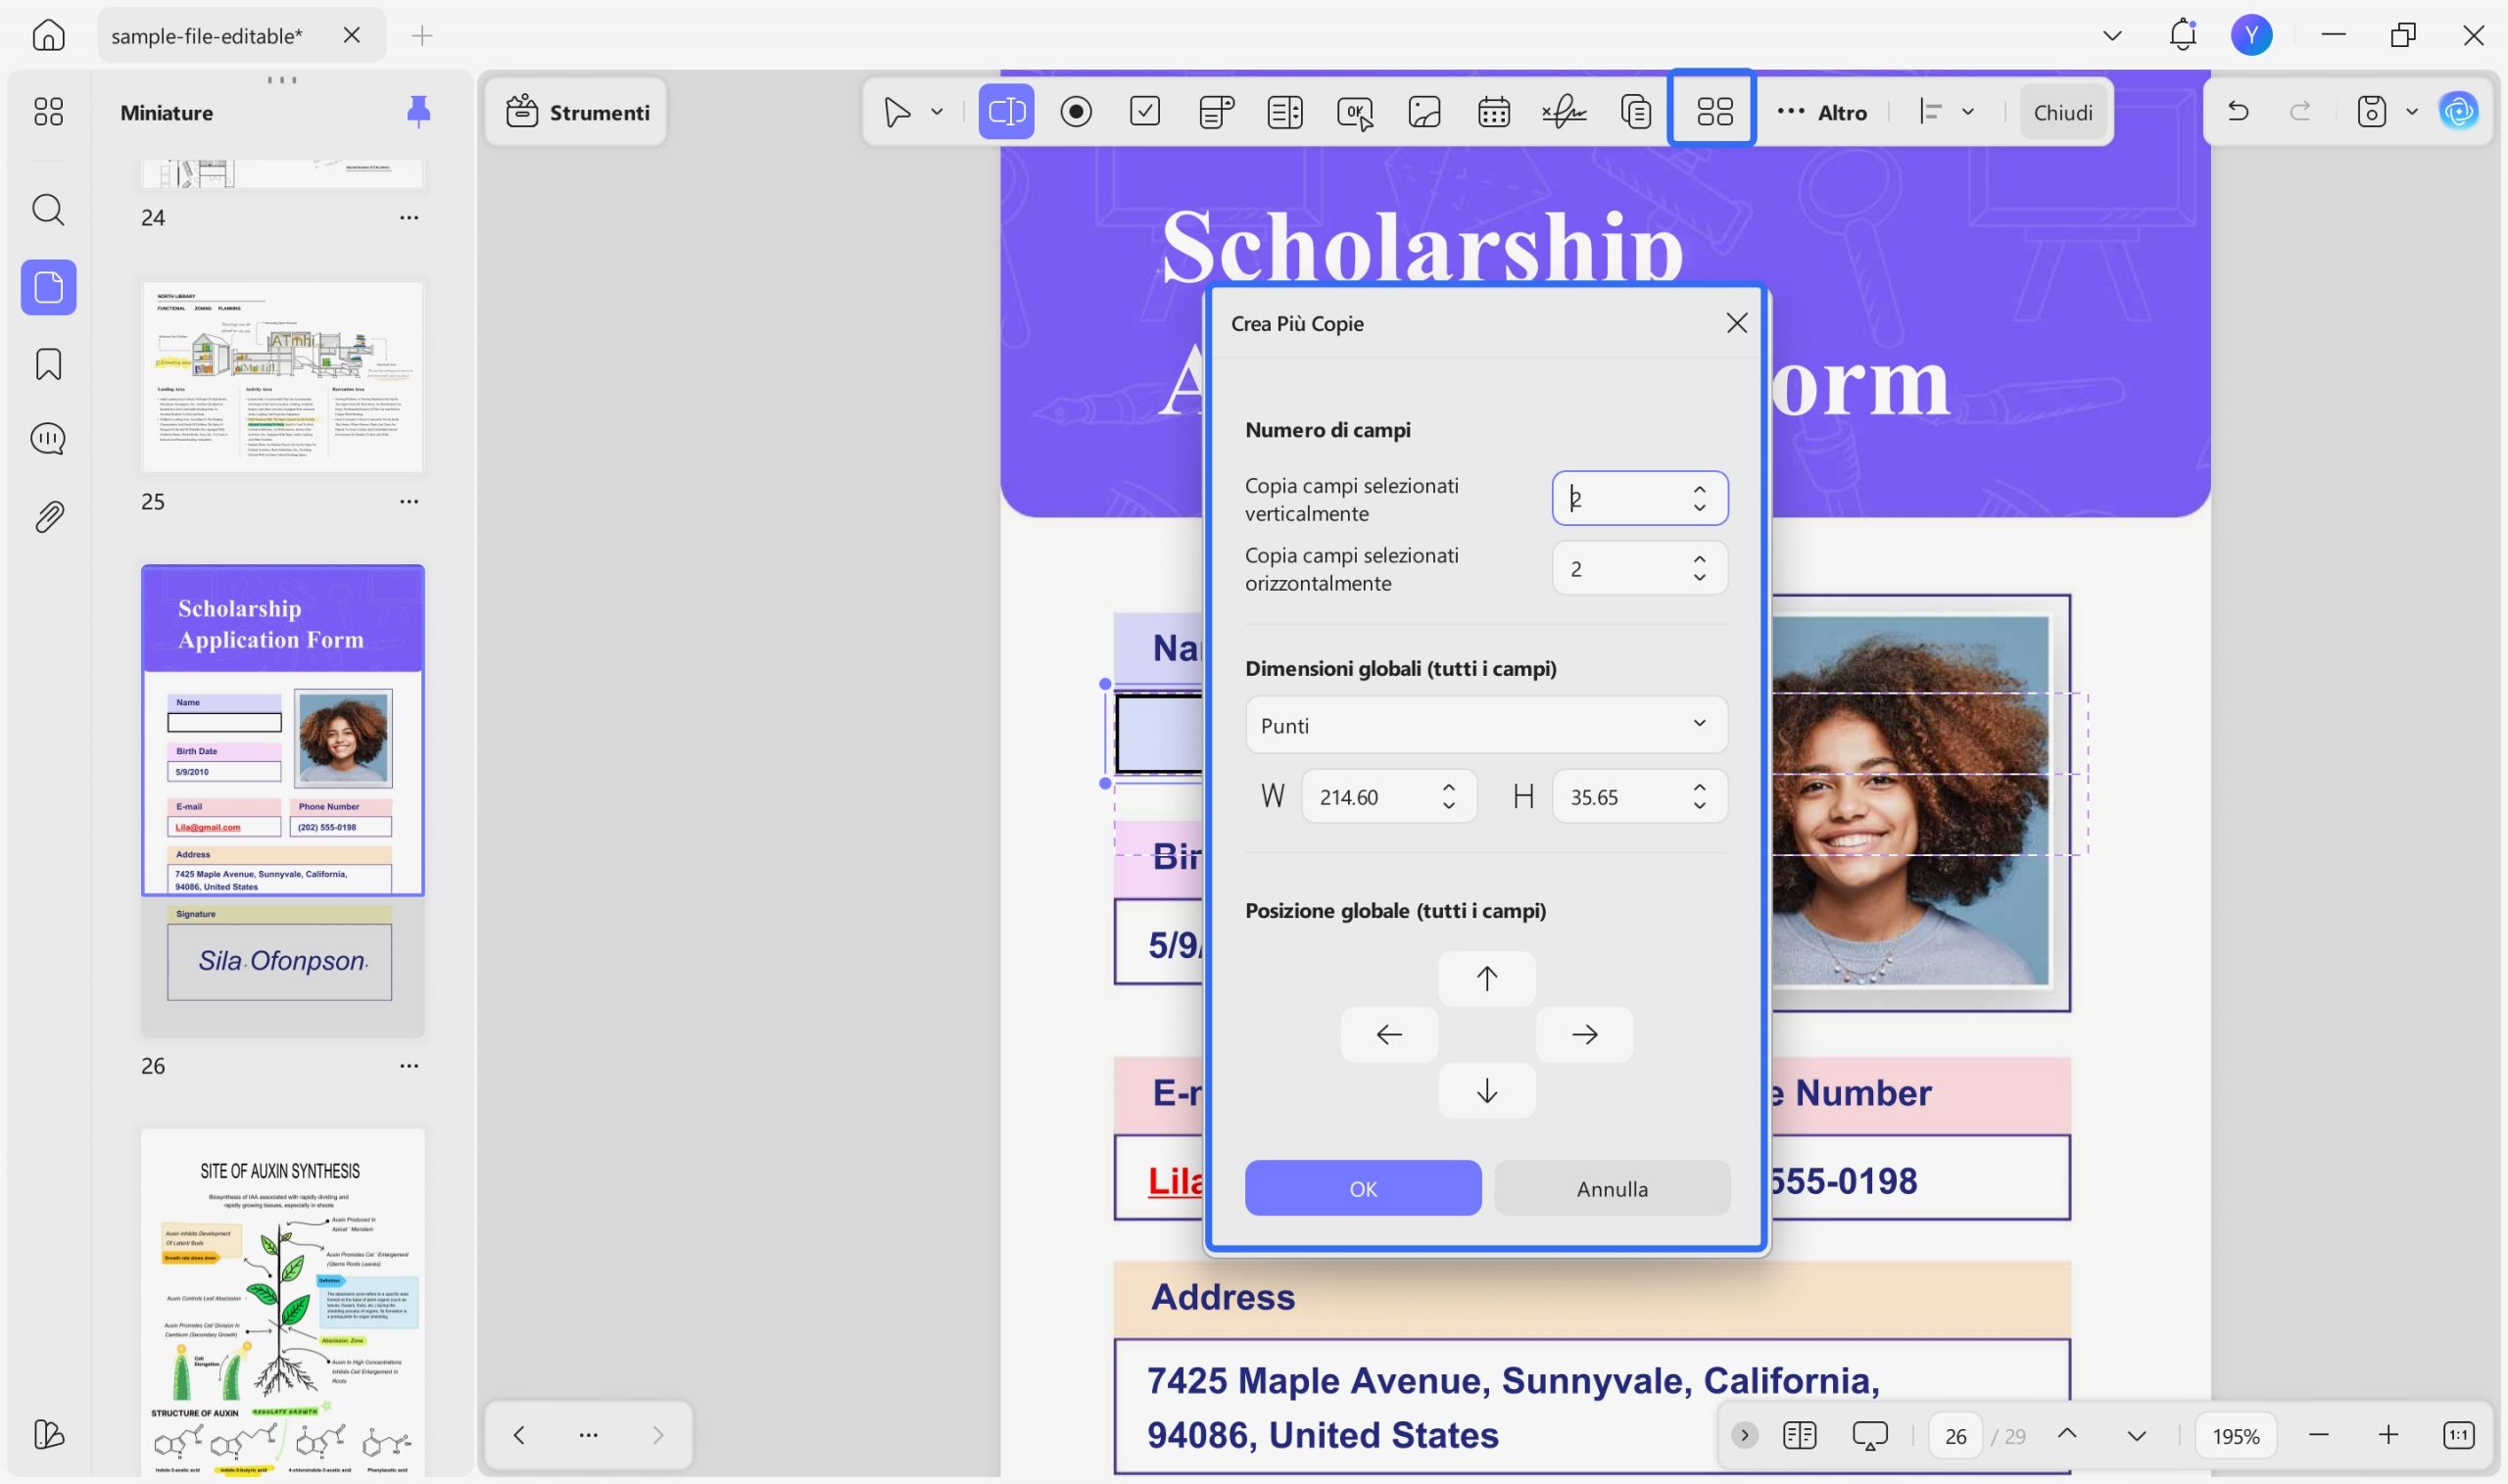Move all fields down with arrow
Viewport: 2508px width, 1484px height.
point(1487,1090)
